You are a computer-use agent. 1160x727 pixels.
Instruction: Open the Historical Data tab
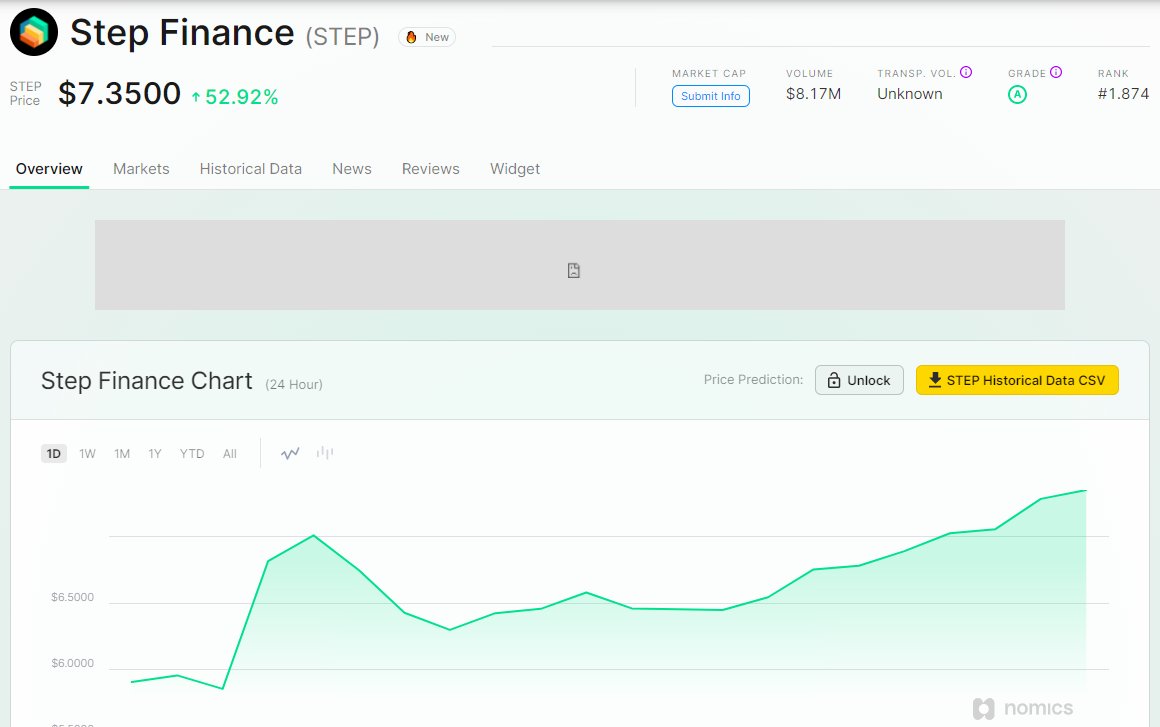point(251,169)
